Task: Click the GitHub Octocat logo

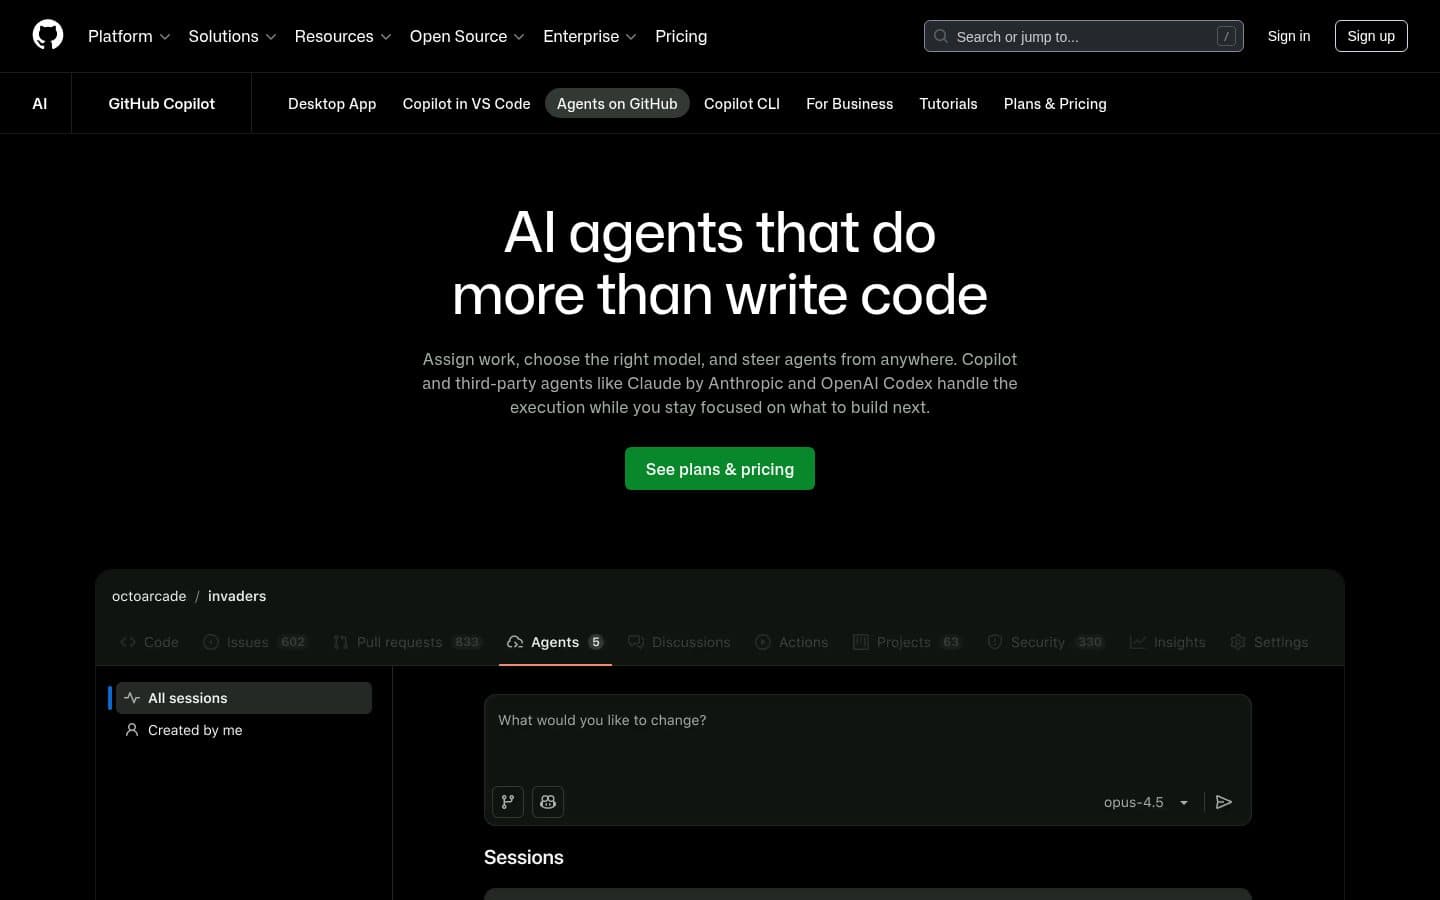Action: (x=48, y=35)
